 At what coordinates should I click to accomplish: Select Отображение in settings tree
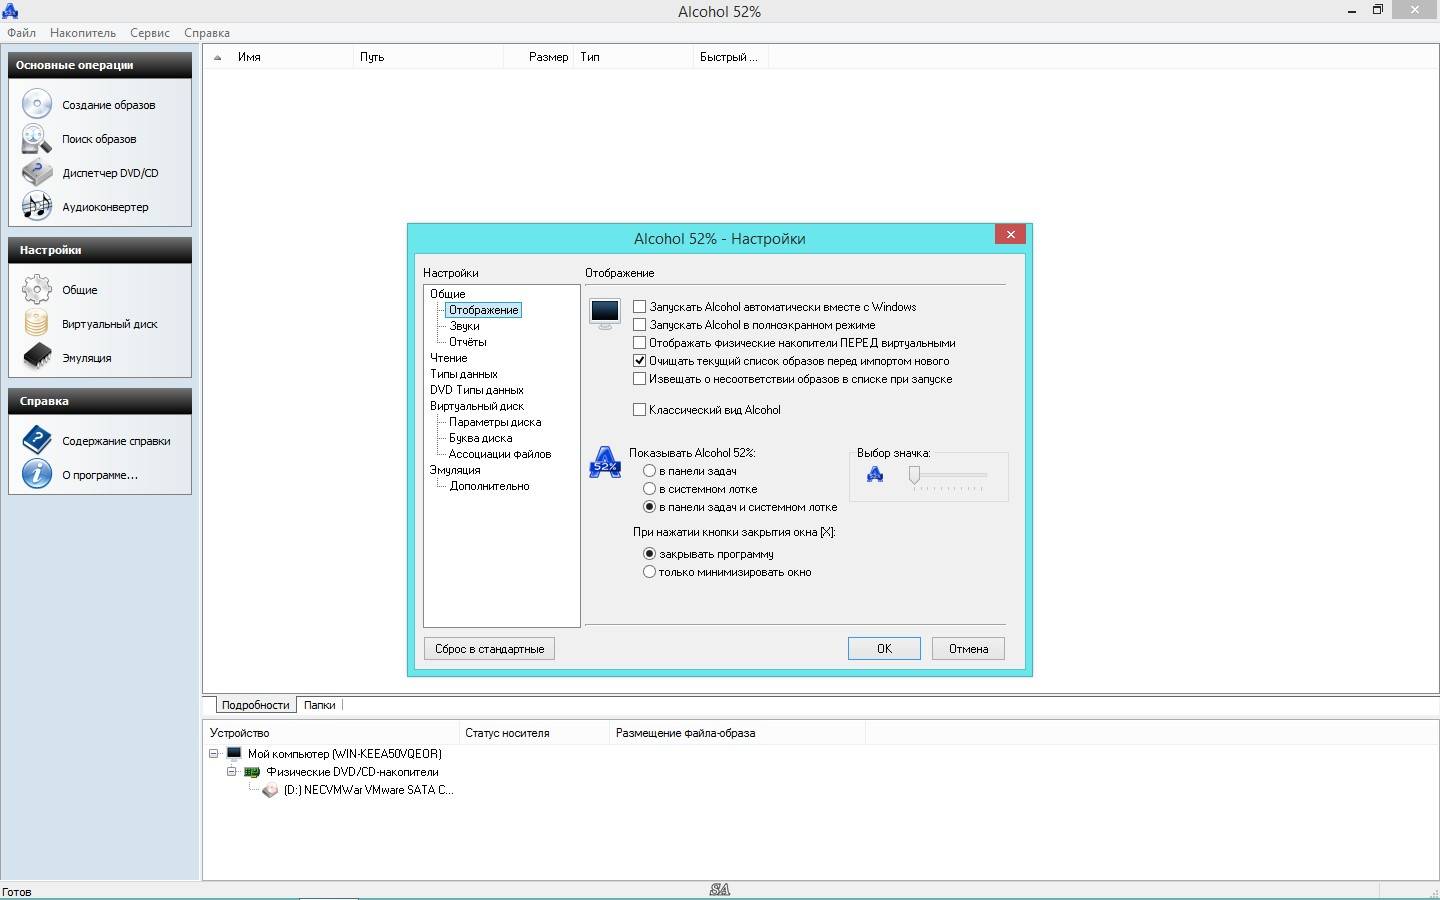click(x=483, y=309)
